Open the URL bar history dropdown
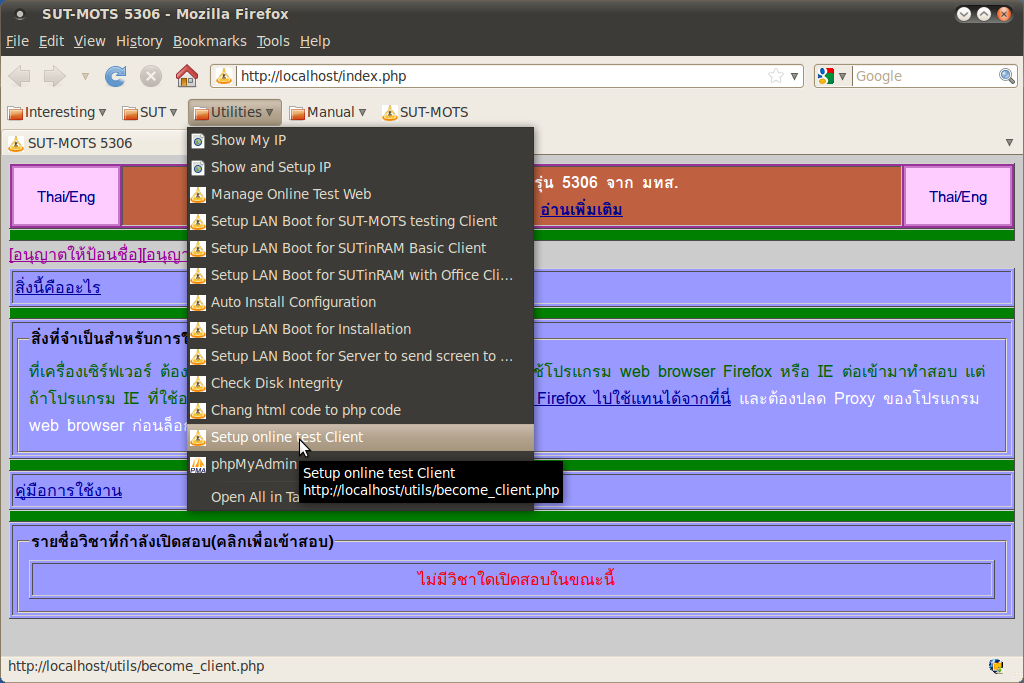This screenshot has height=683, width=1024. [794, 76]
